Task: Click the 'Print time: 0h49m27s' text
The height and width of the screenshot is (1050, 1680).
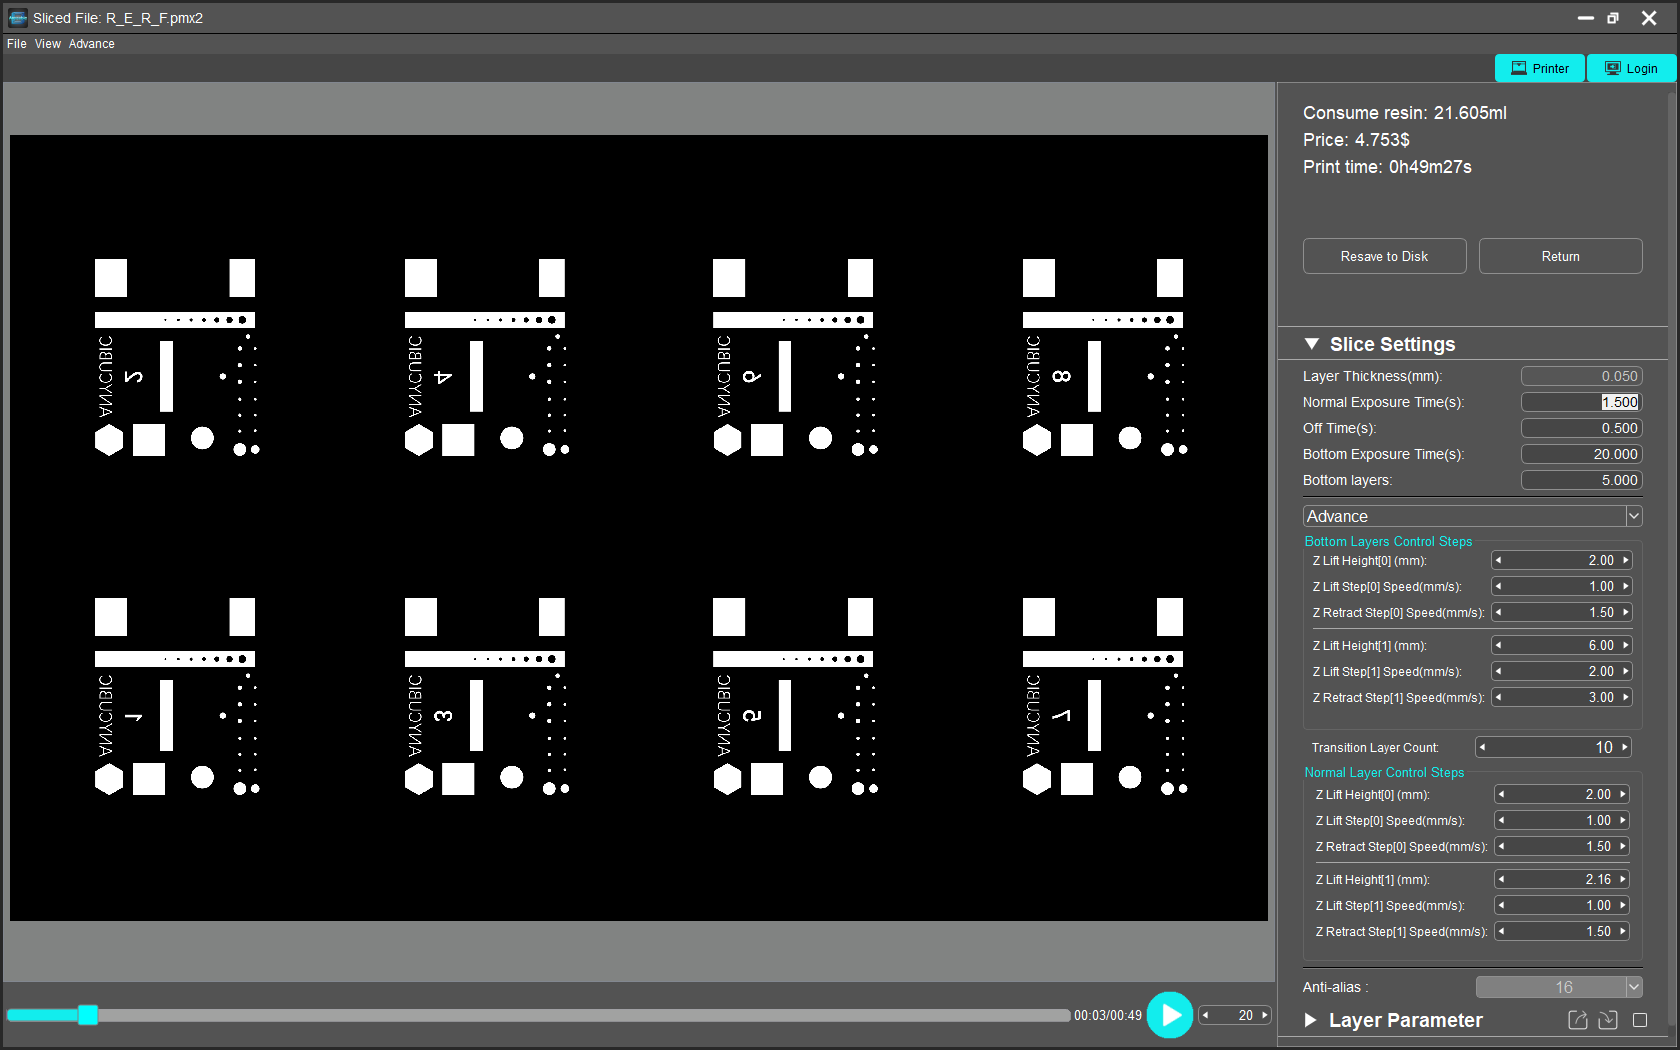Action: (x=1387, y=167)
